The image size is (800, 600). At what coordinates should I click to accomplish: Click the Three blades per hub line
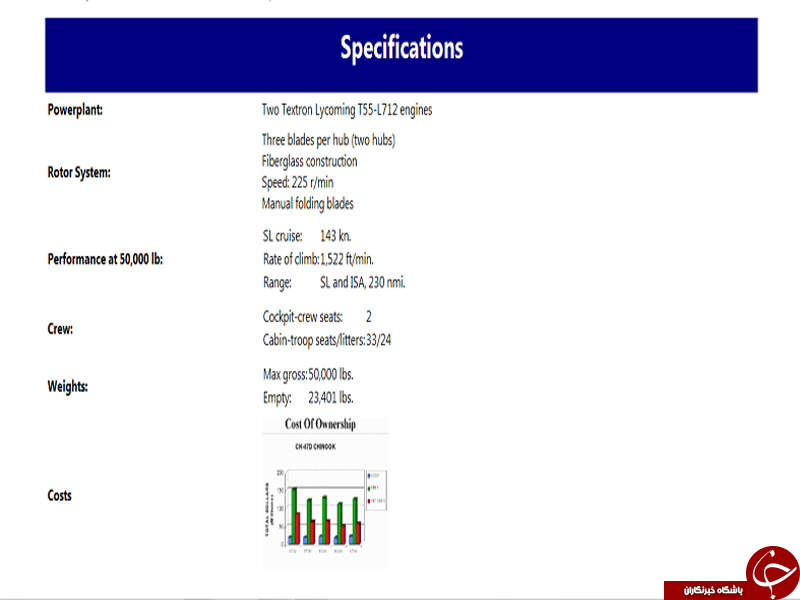[335, 140]
